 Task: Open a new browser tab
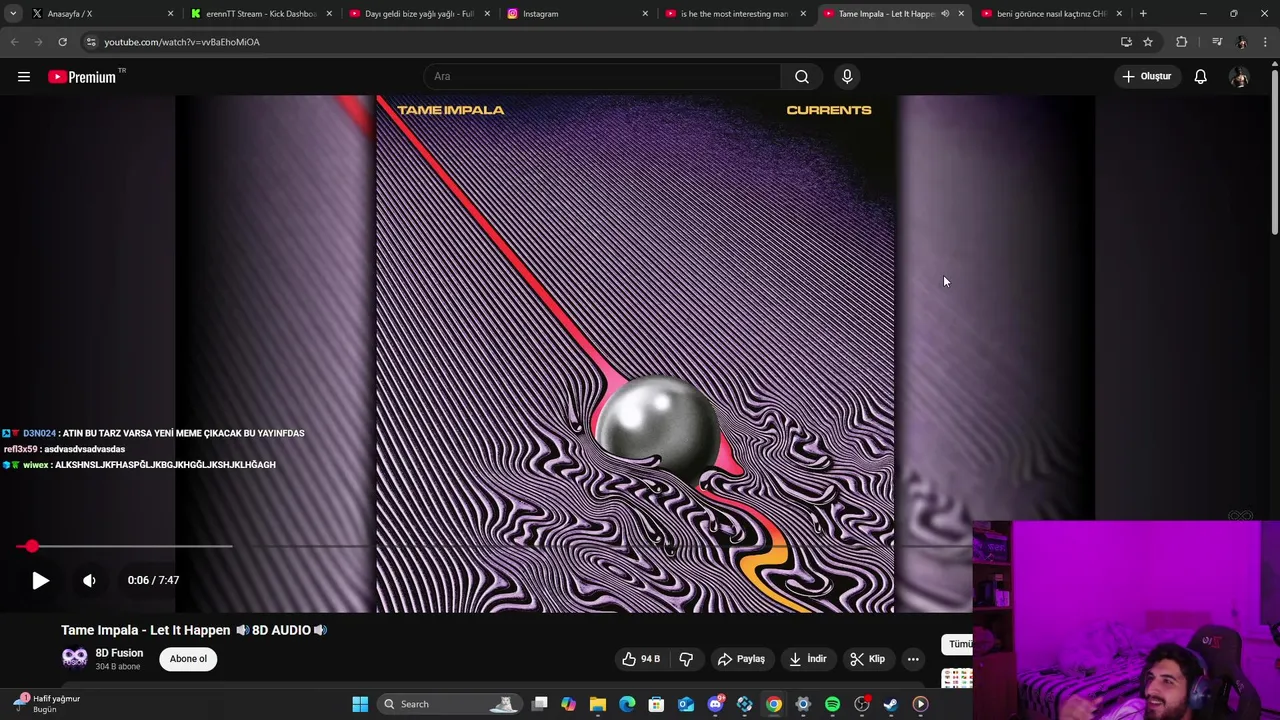point(1143,14)
